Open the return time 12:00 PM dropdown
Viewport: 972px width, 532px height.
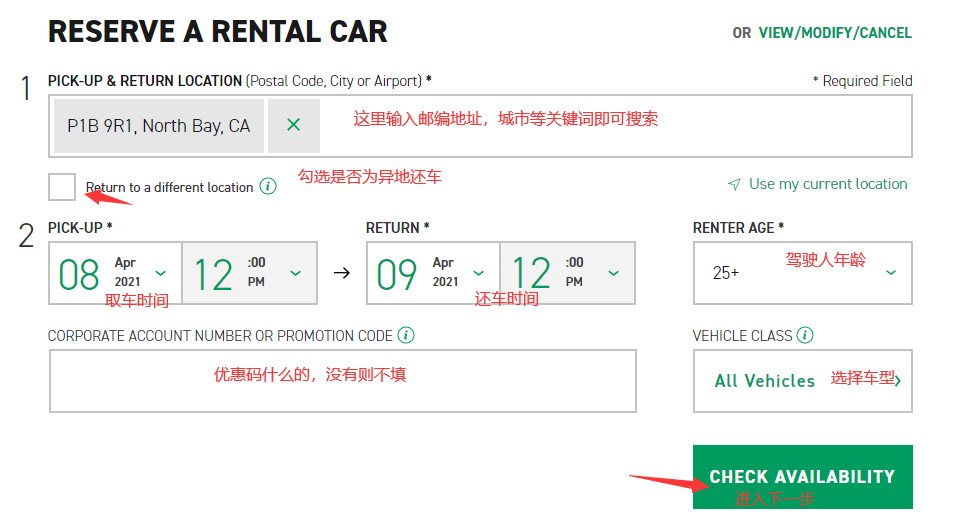pos(613,273)
